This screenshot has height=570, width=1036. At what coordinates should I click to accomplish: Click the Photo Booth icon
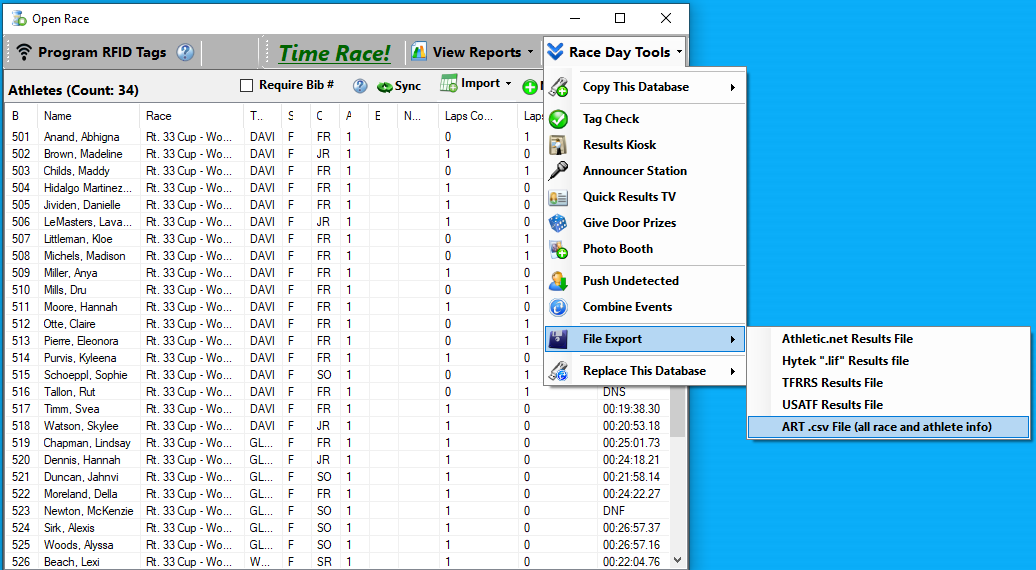[558, 249]
